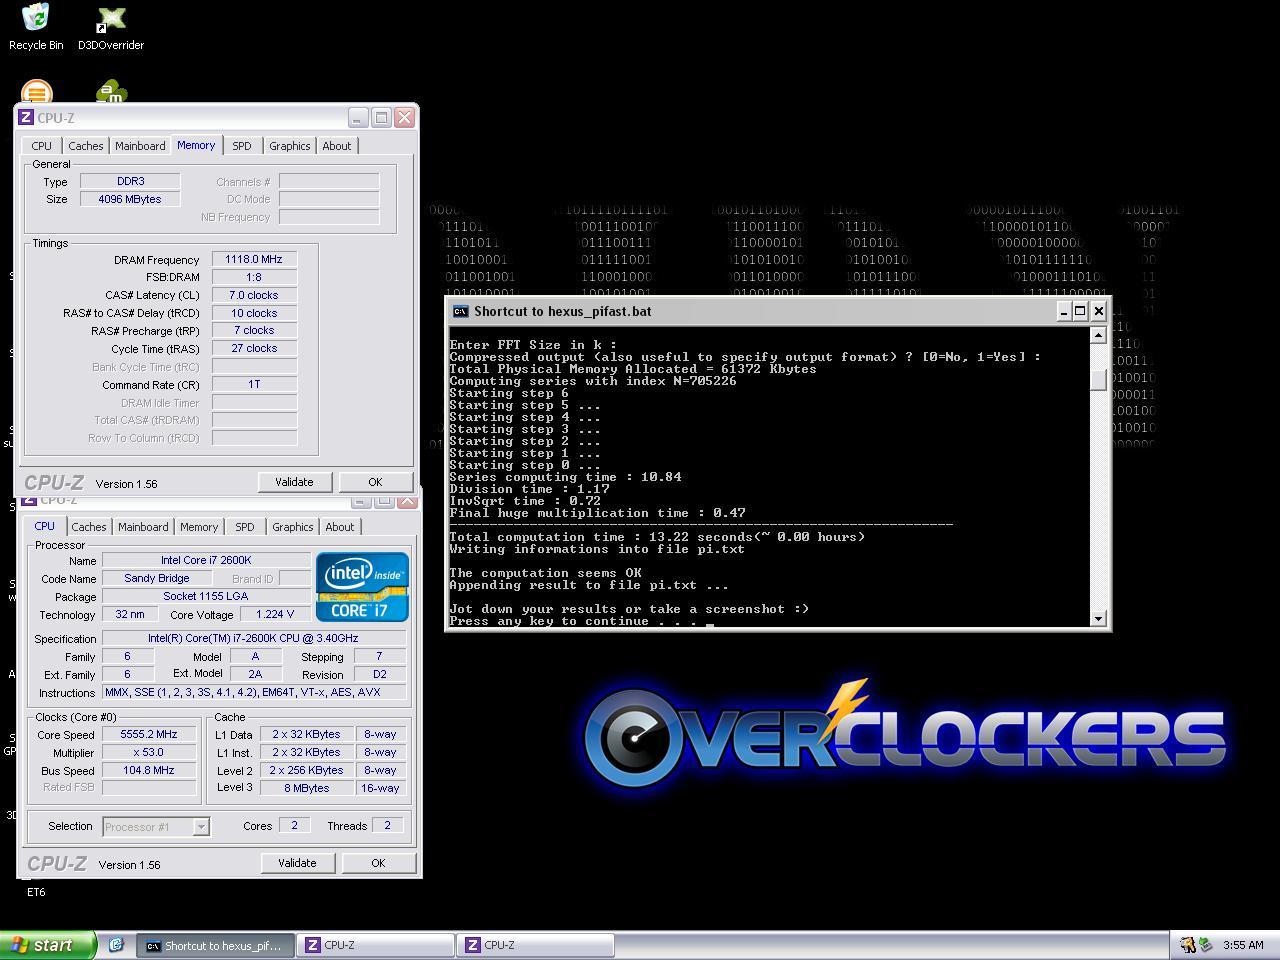The height and width of the screenshot is (960, 1280).
Task: Click the Code Name Sandy Bridge field
Action: 156,578
